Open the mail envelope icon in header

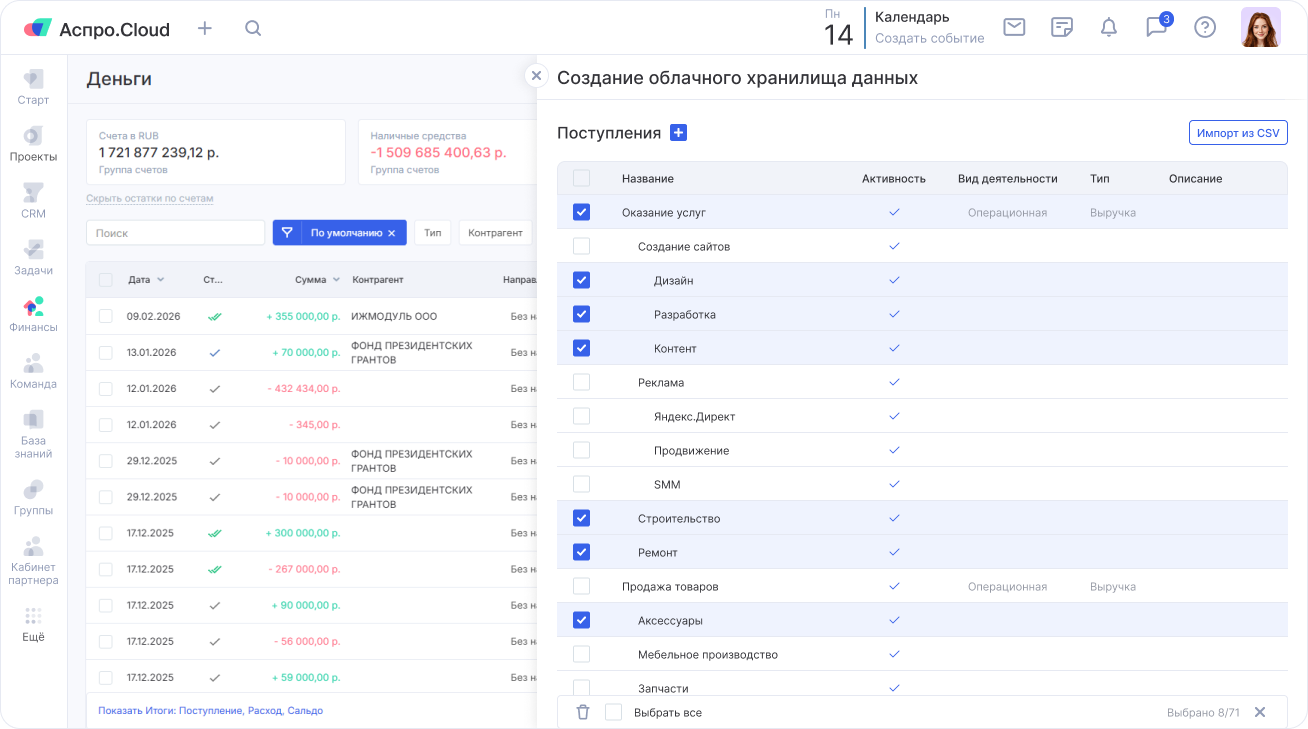[x=1014, y=28]
